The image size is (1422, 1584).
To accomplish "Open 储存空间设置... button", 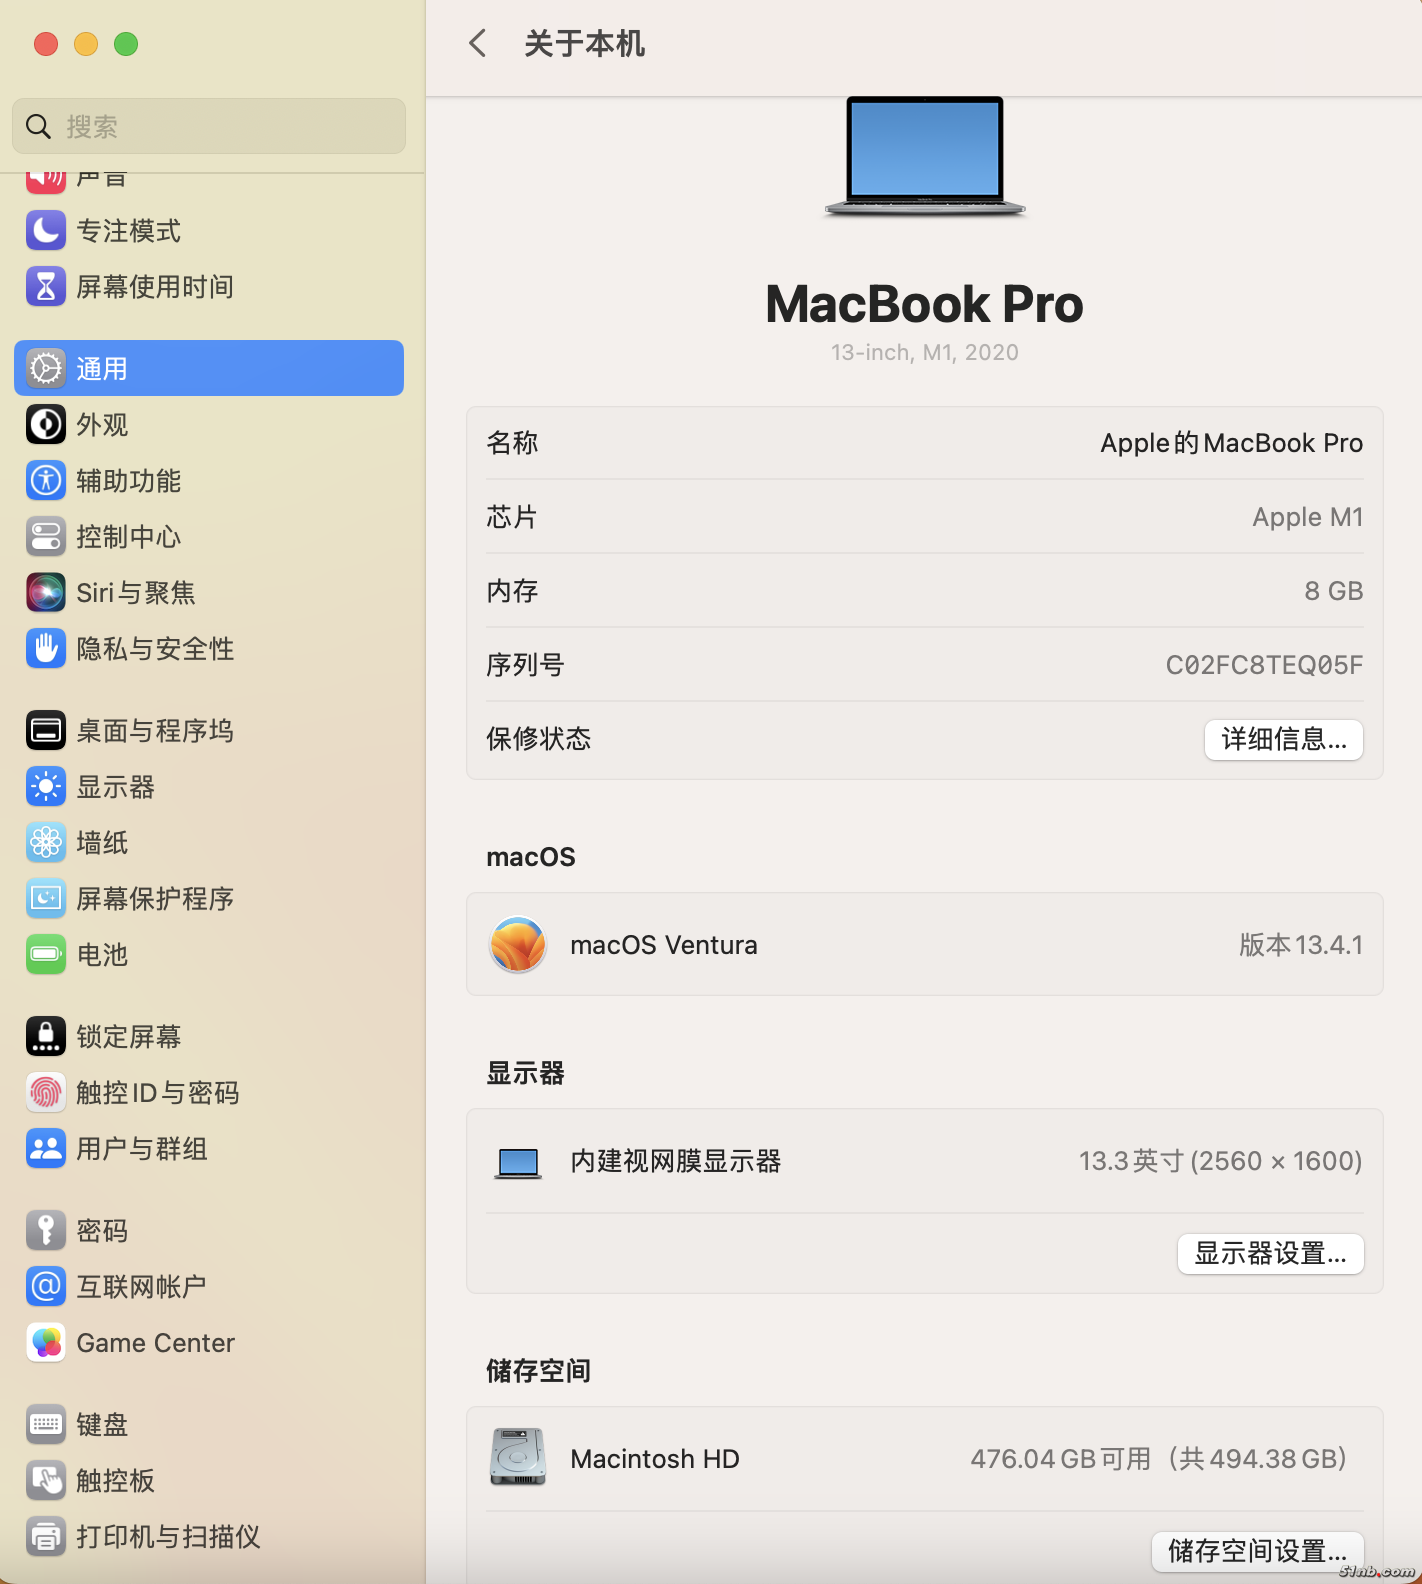I will pos(1258,1552).
